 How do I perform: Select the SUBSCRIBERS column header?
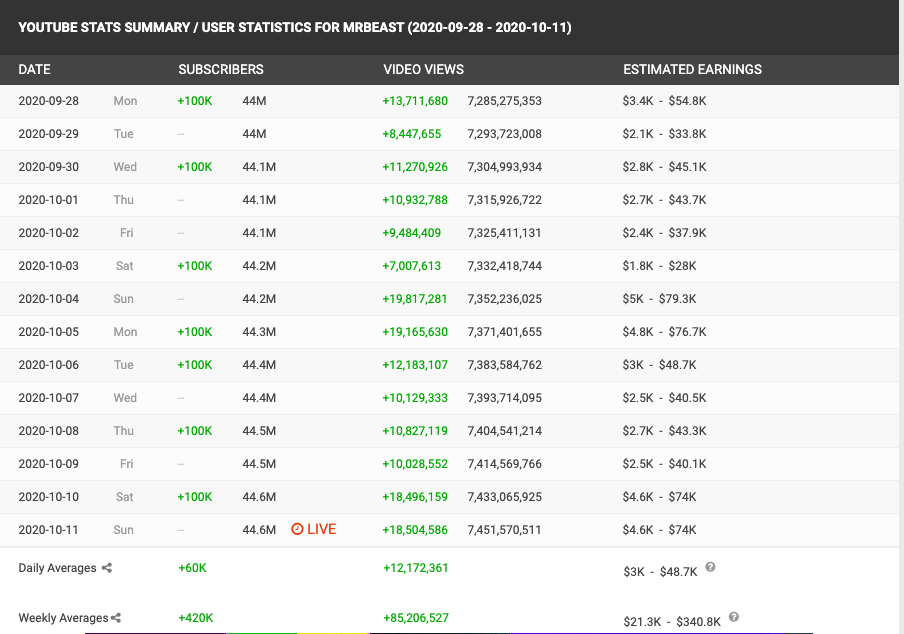pos(221,70)
